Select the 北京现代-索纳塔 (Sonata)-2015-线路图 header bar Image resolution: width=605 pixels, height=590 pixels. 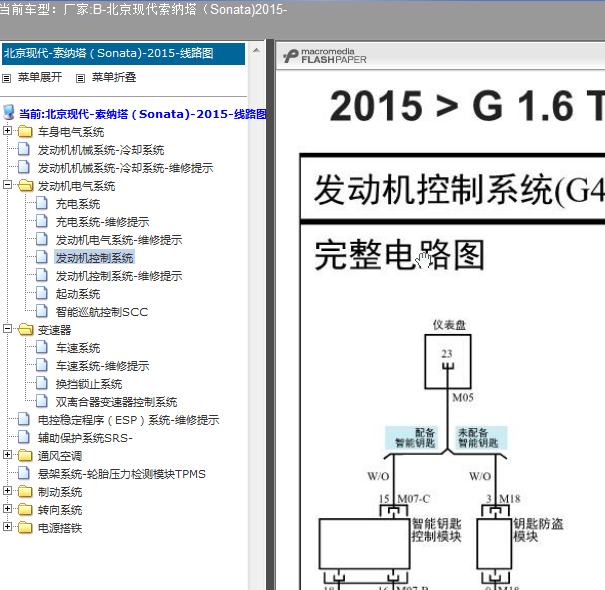[x=123, y=54]
